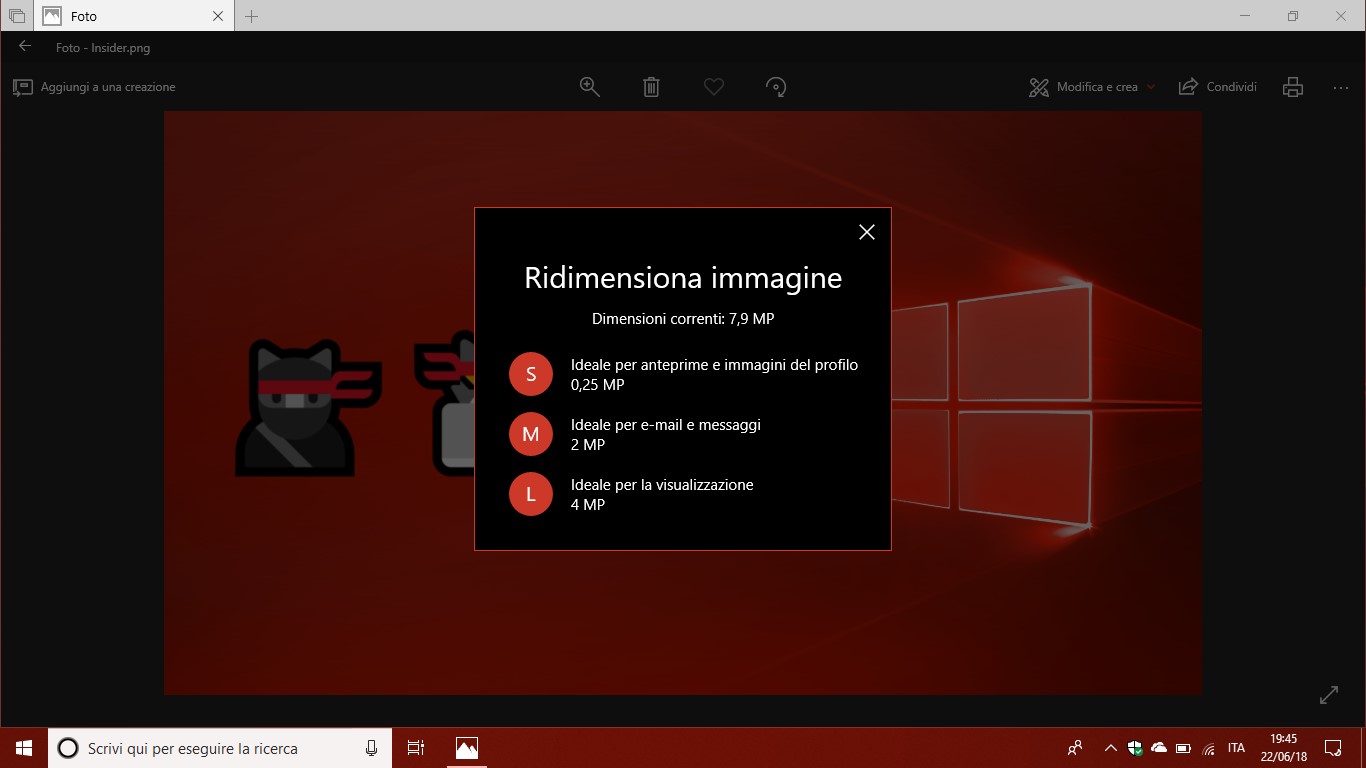Viewport: 1366px width, 768px height.
Task: Select 'Ideale per e-mail e messaggi'
Action: (x=666, y=425)
